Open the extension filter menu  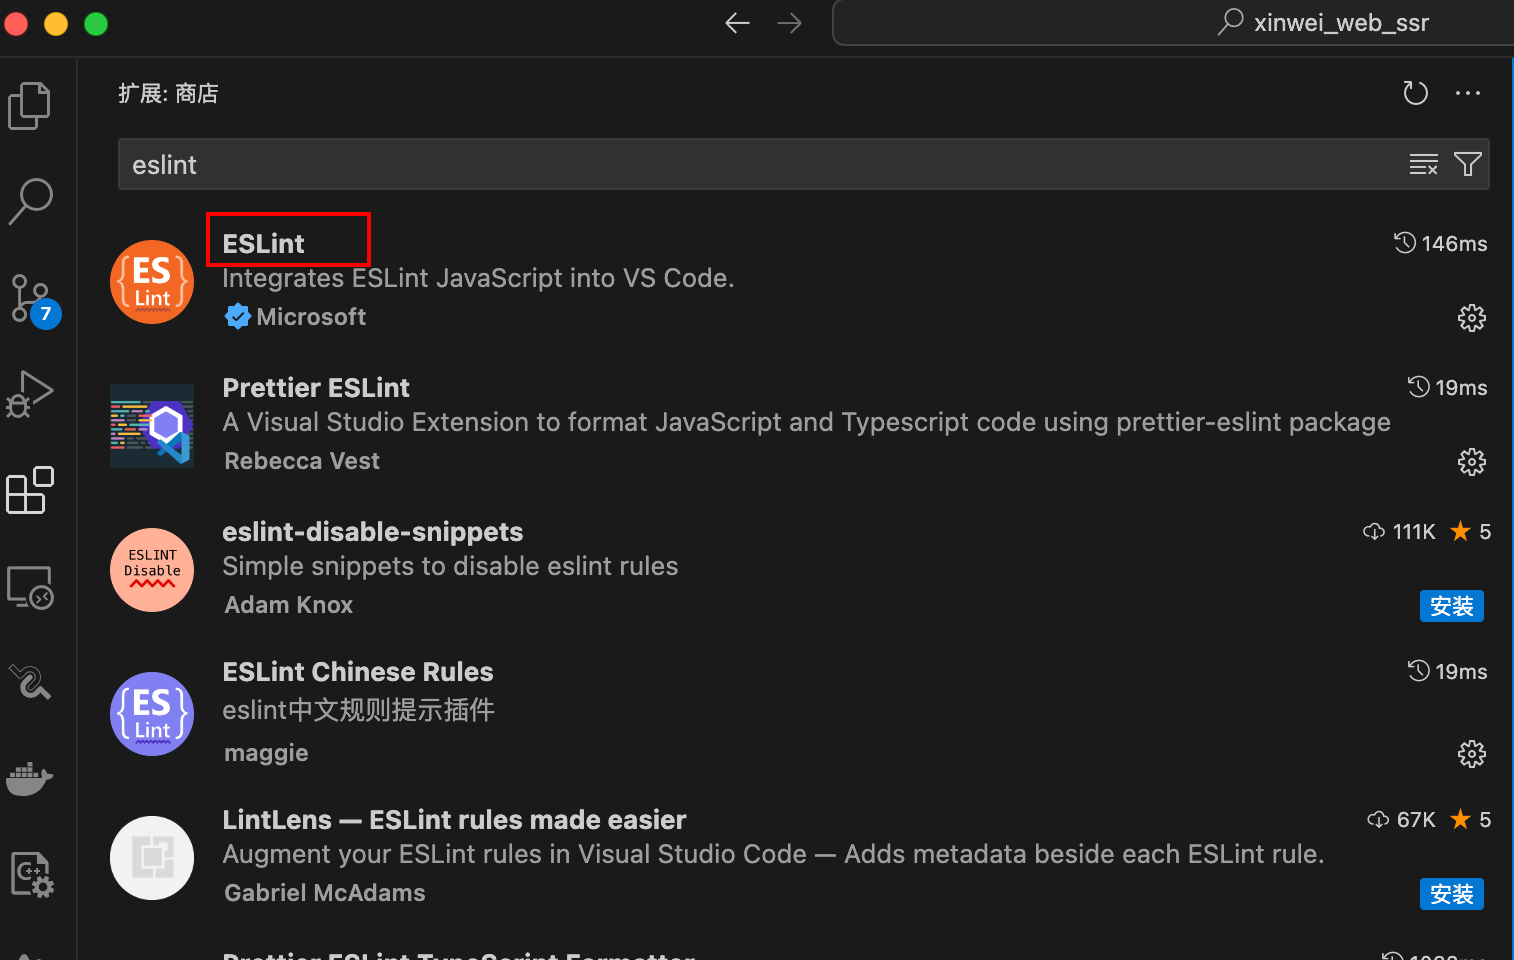(x=1468, y=164)
